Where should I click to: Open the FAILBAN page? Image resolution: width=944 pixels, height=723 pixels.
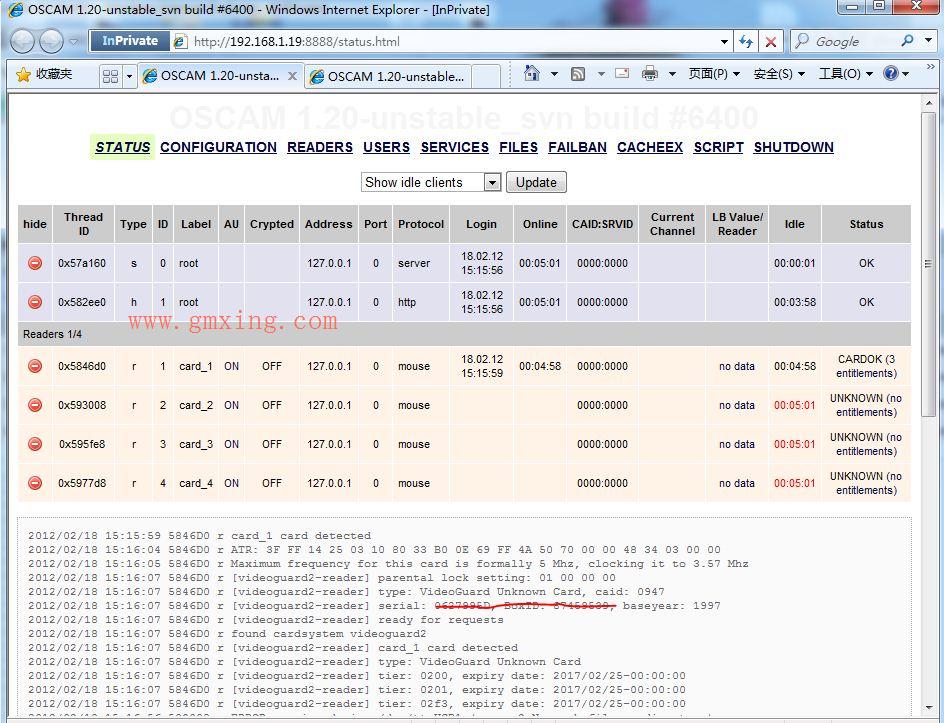tap(577, 147)
